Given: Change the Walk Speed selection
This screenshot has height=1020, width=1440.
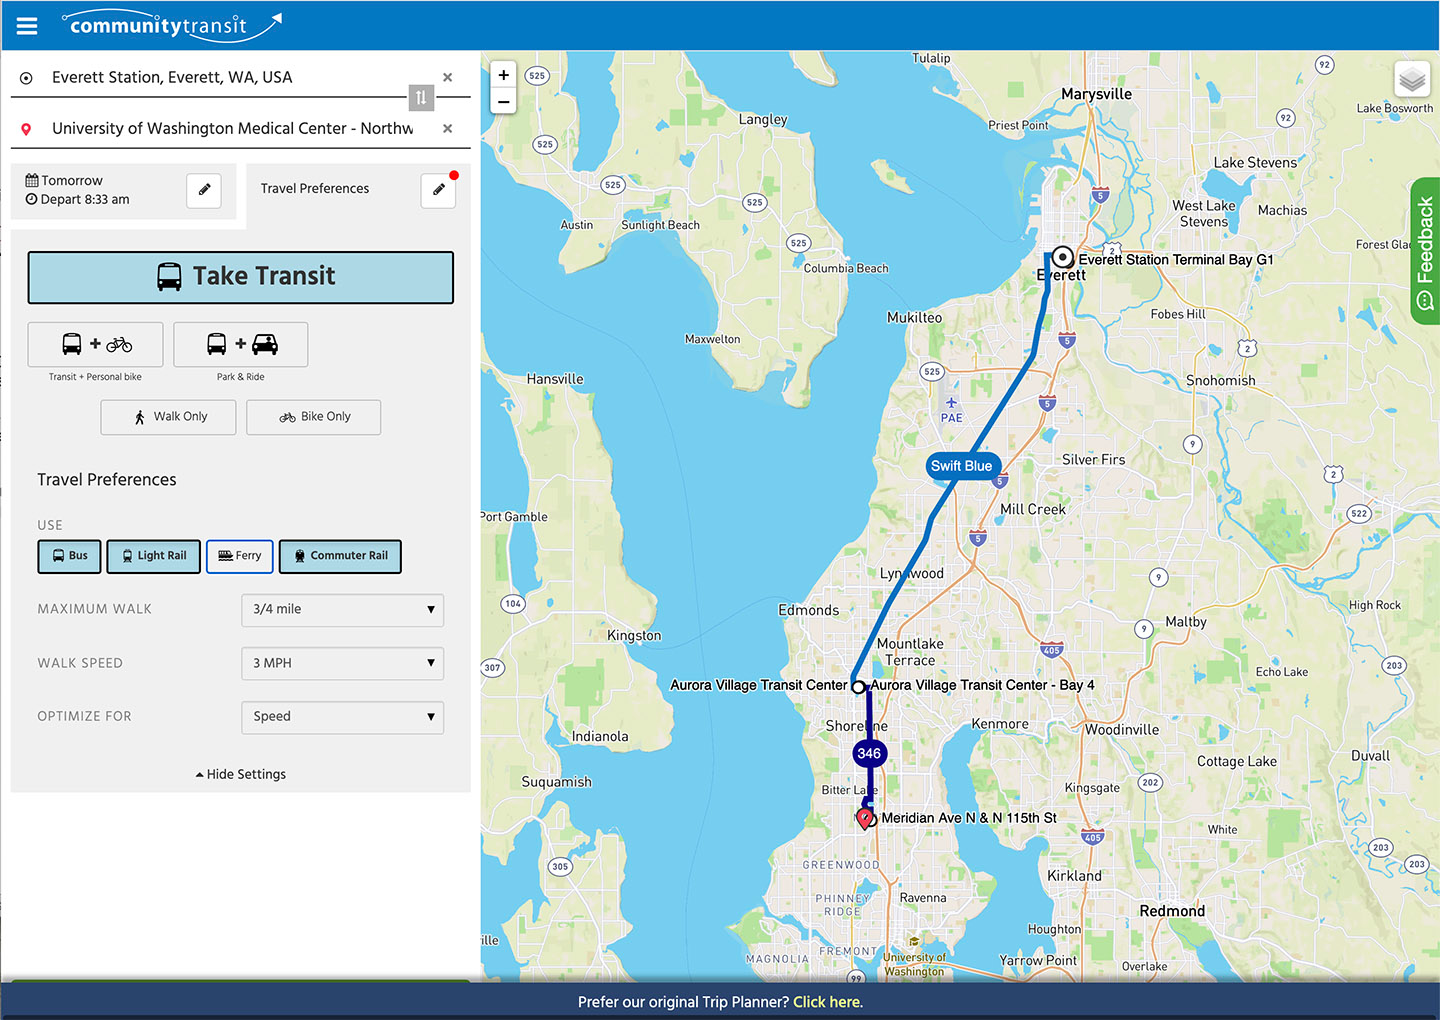Looking at the screenshot, I should click(x=342, y=663).
